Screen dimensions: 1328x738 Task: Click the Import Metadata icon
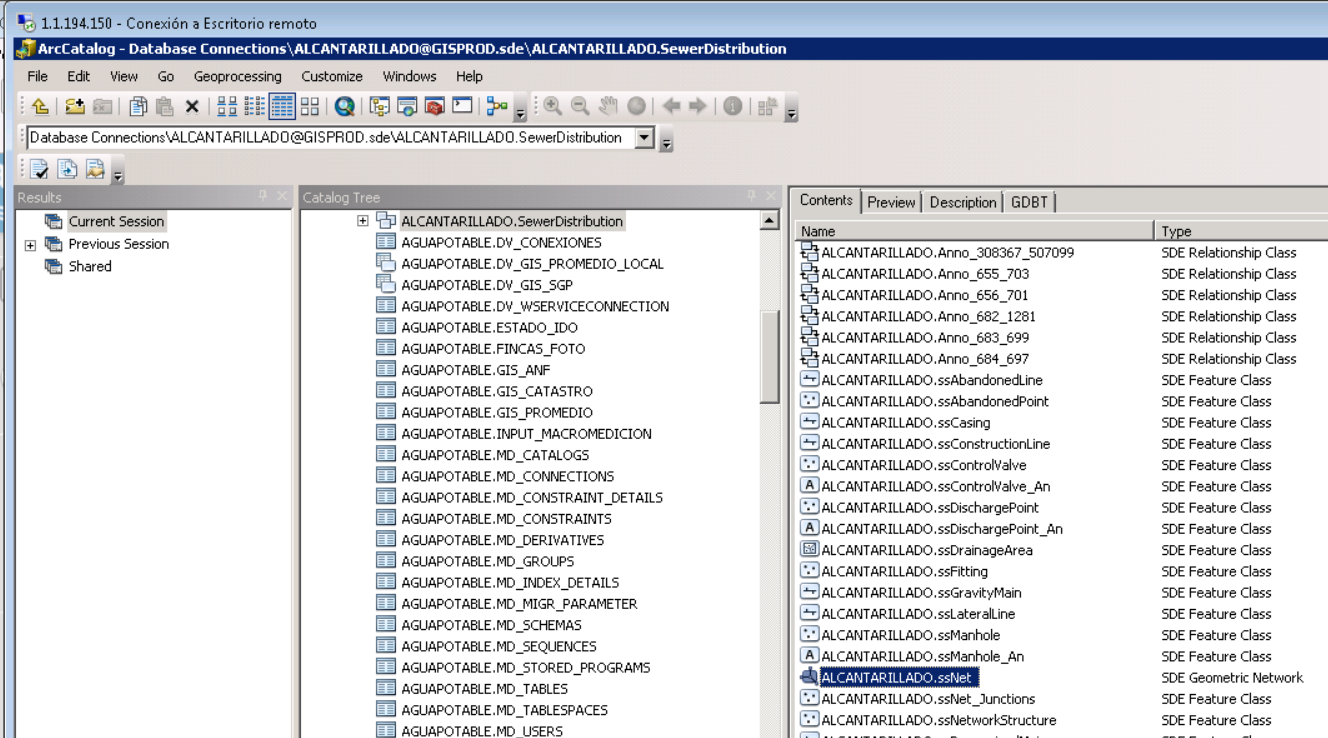[x=95, y=169]
